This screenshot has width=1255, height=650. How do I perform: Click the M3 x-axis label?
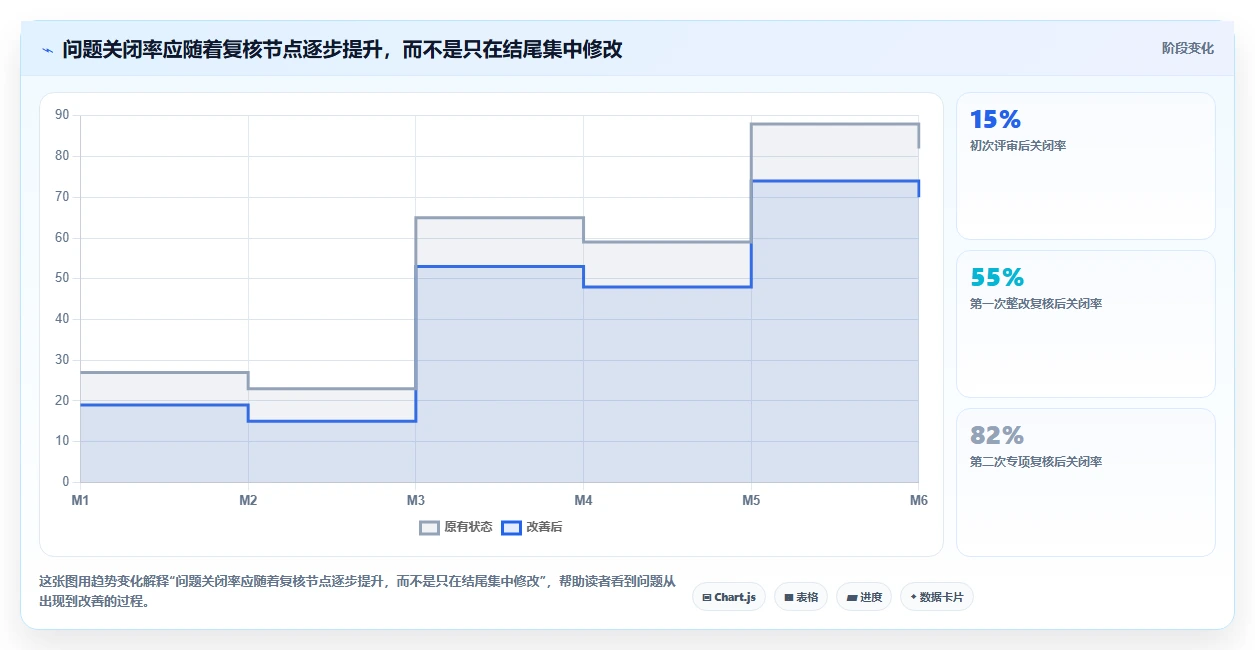pos(415,500)
